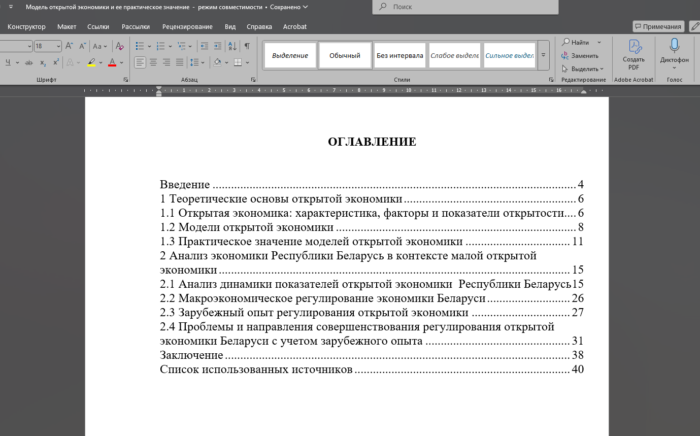Open the change case (Aa) dropdown
Image resolution: width=700 pixels, height=436 pixels.
[99, 46]
